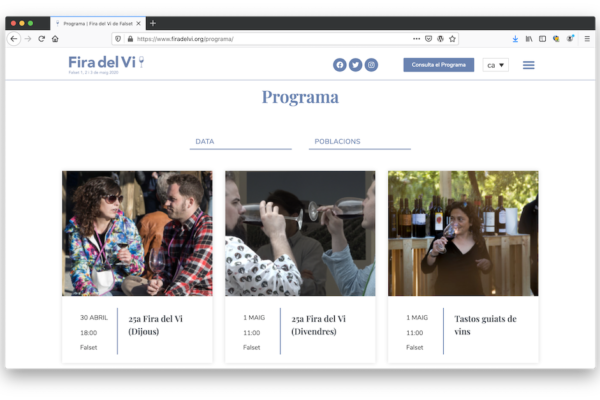600x400 pixels.
Task: Open page actions ellipsis menu
Action: pyautogui.click(x=417, y=39)
